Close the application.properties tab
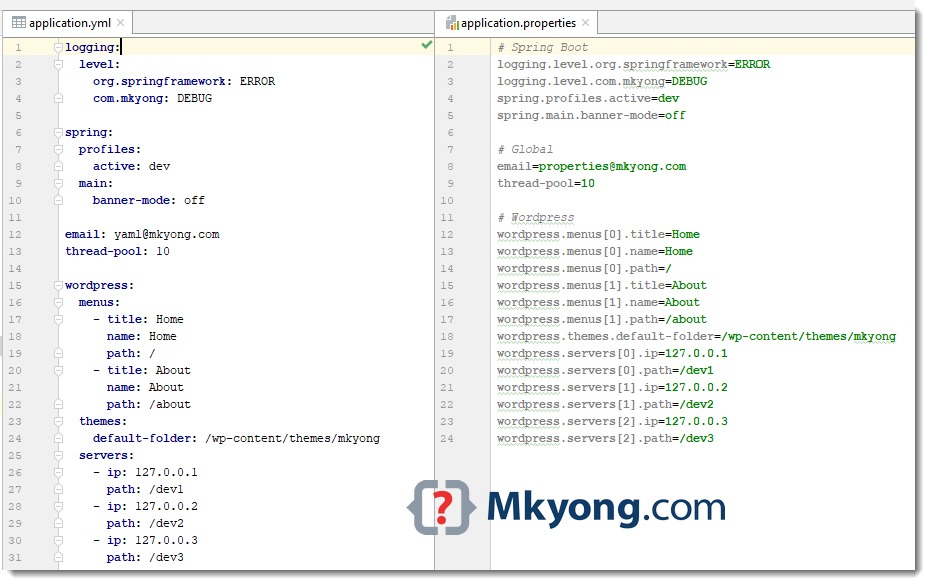930x585 pixels. click(585, 21)
